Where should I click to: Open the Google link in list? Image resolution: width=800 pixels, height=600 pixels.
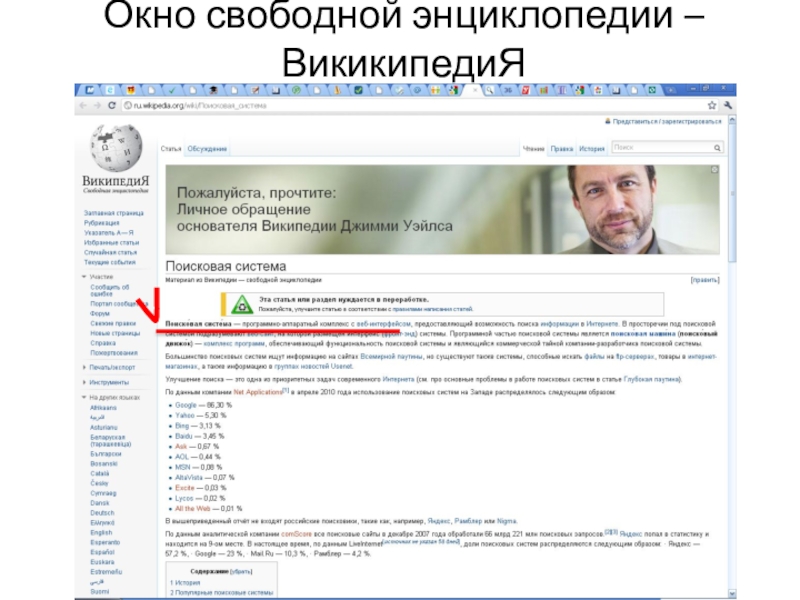[186, 405]
